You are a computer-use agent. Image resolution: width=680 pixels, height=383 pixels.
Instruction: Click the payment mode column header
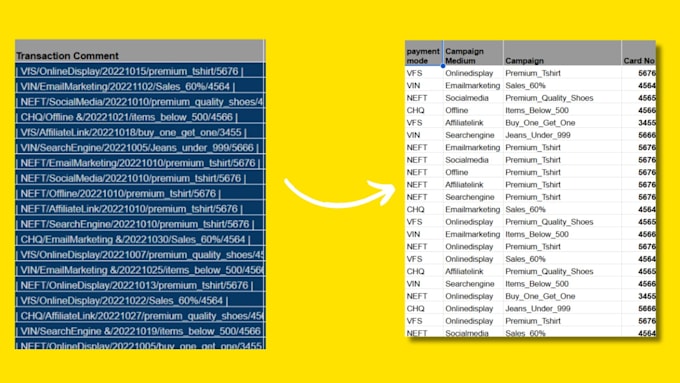[x=424, y=53]
